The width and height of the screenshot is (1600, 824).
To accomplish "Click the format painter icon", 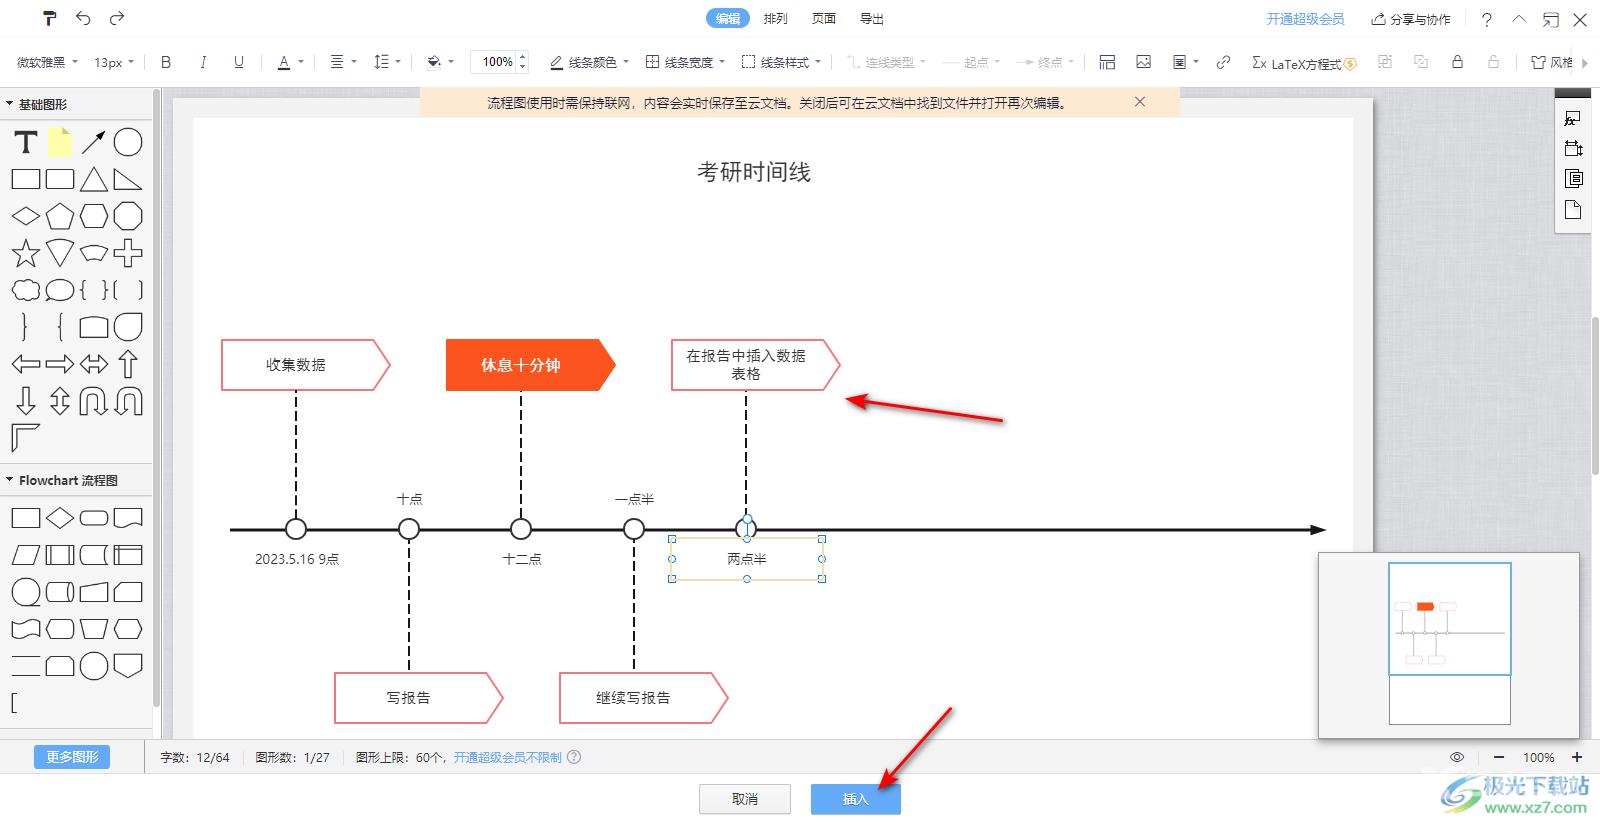I will point(50,18).
